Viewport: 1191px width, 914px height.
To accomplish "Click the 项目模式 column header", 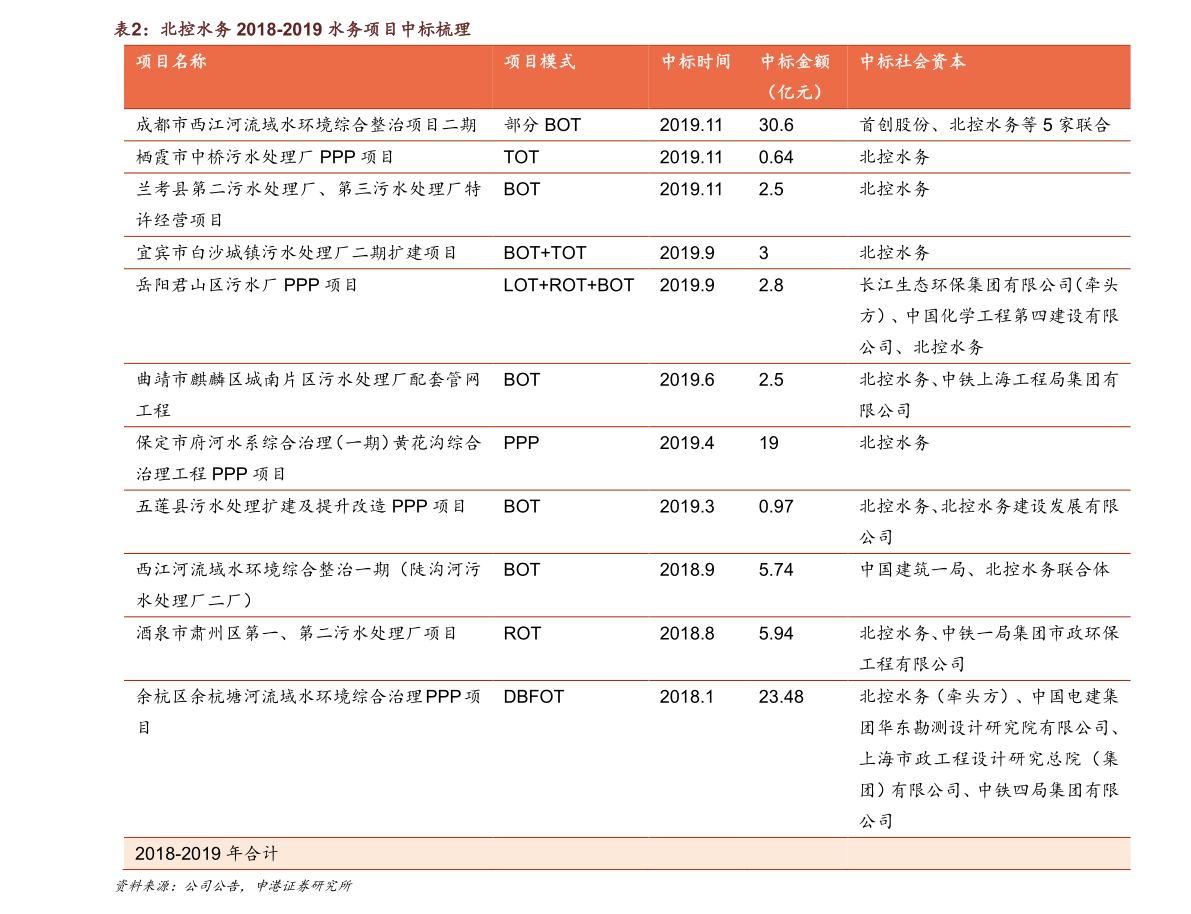I will pos(539,62).
